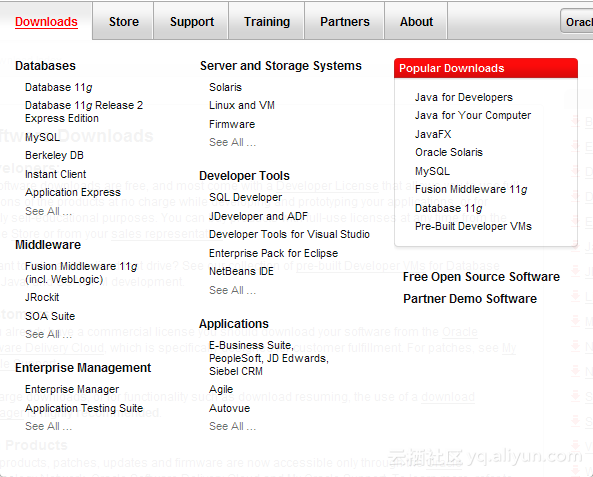Open the Firmware link
Viewport: 593px width, 477px height.
click(232, 124)
